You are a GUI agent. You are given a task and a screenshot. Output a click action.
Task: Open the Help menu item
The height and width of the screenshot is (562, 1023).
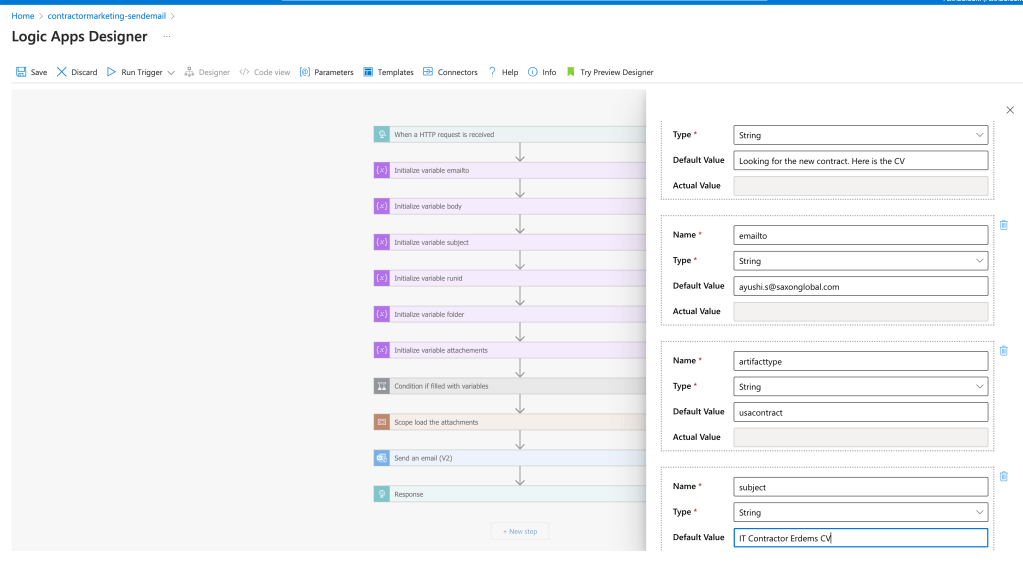tap(503, 72)
